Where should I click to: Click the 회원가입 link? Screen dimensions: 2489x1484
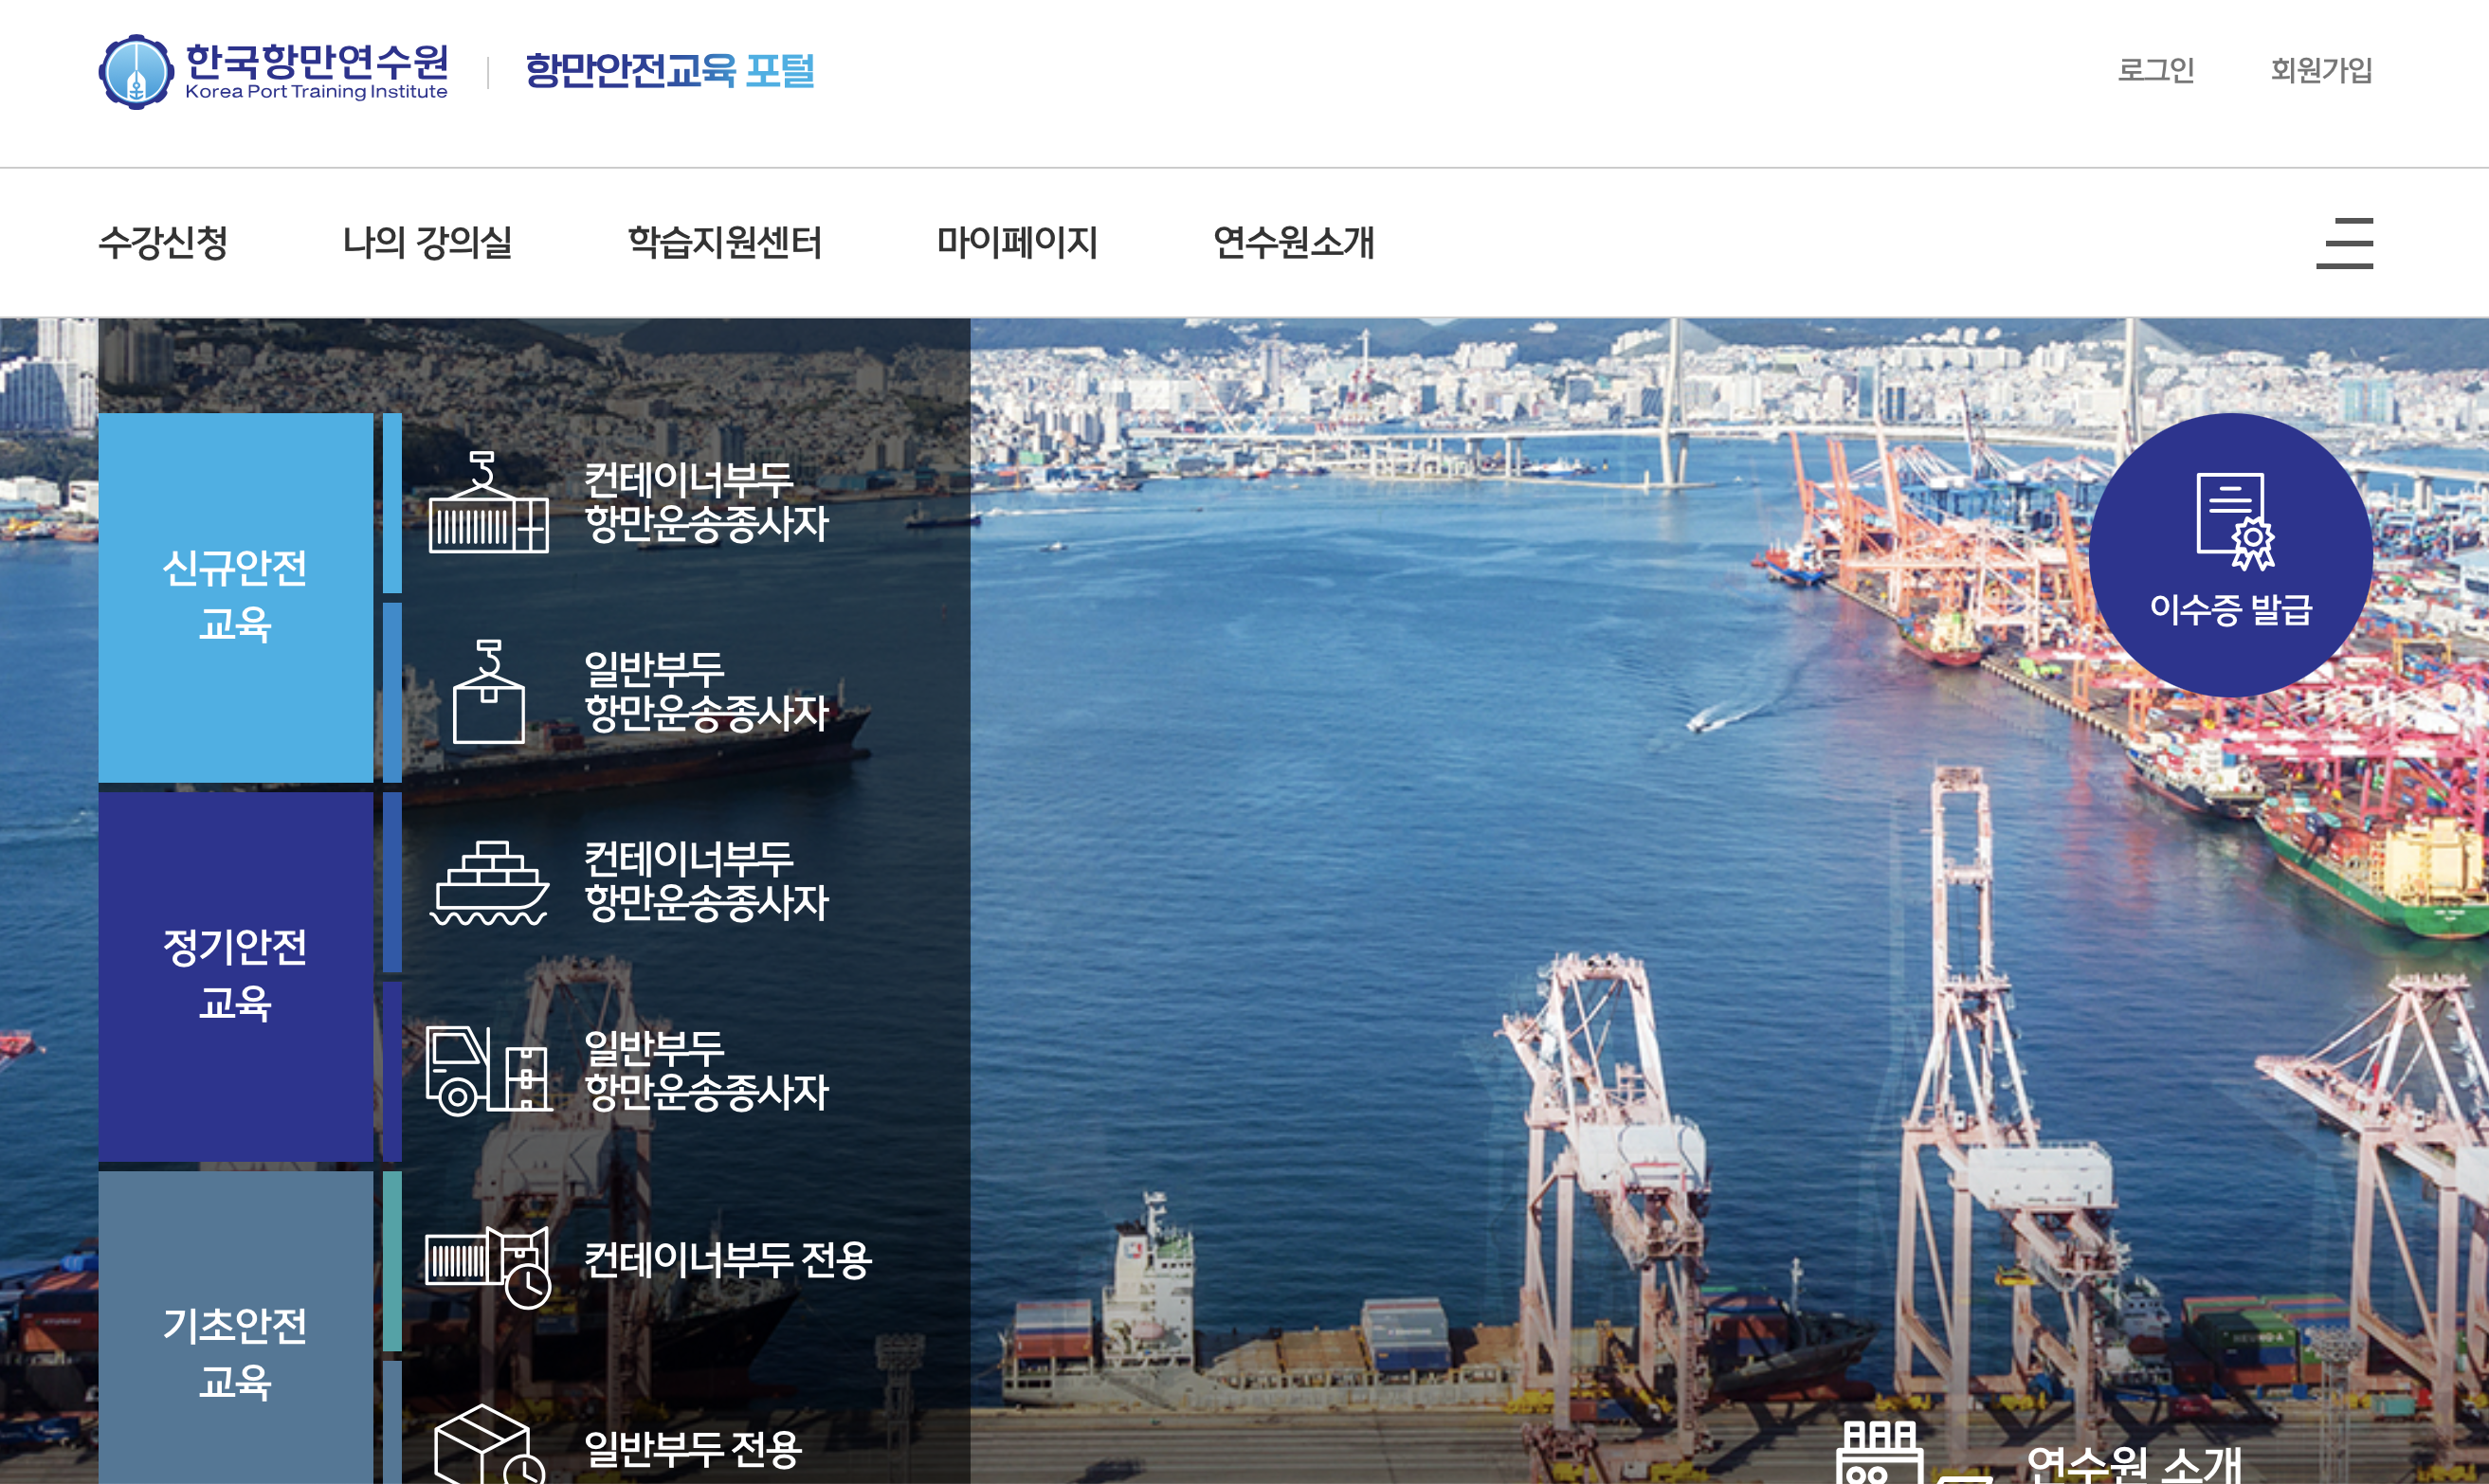[2321, 70]
